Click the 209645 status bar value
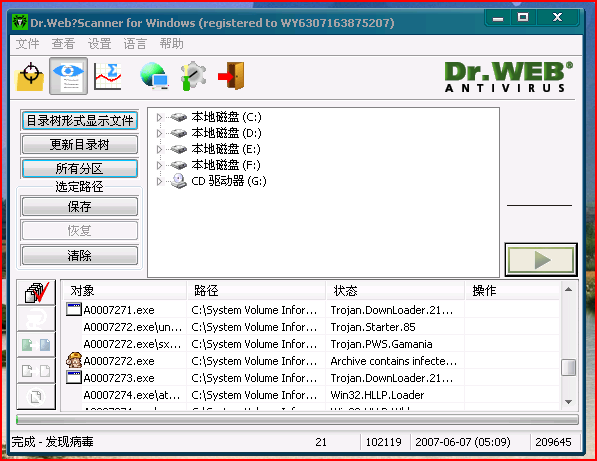This screenshot has height=461, width=597. [x=553, y=442]
